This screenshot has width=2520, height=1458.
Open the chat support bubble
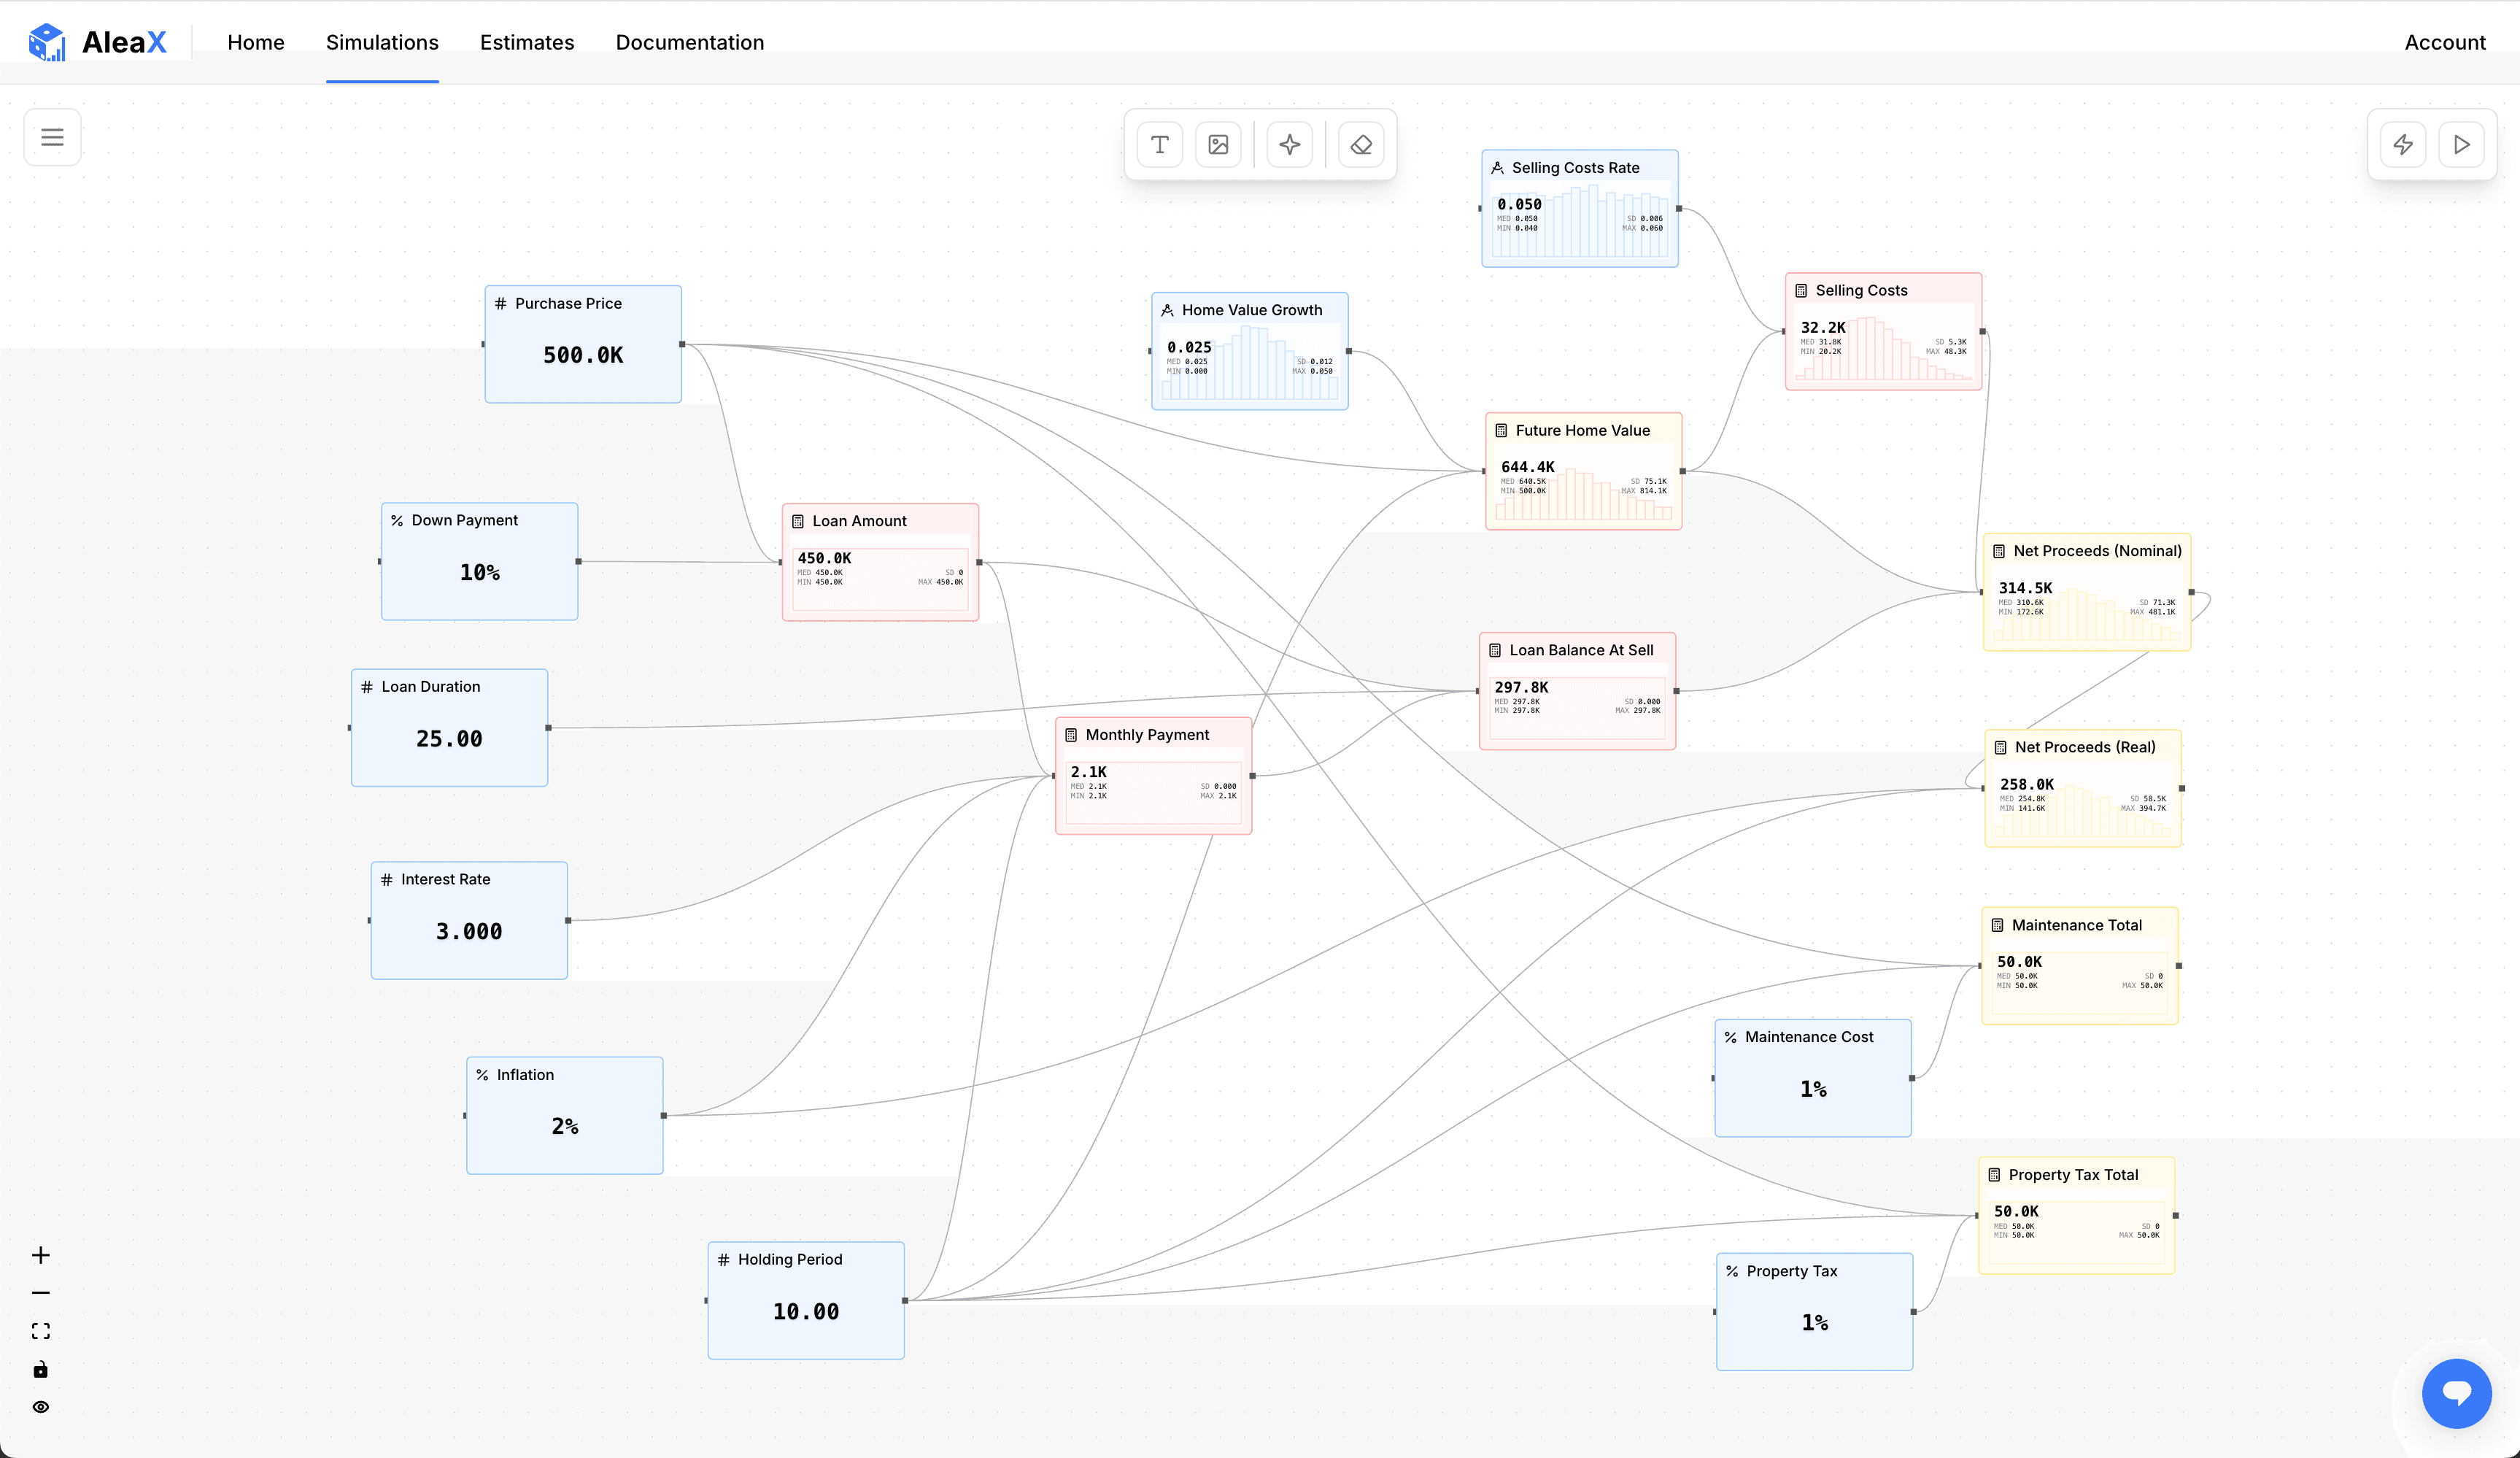pos(2456,1393)
